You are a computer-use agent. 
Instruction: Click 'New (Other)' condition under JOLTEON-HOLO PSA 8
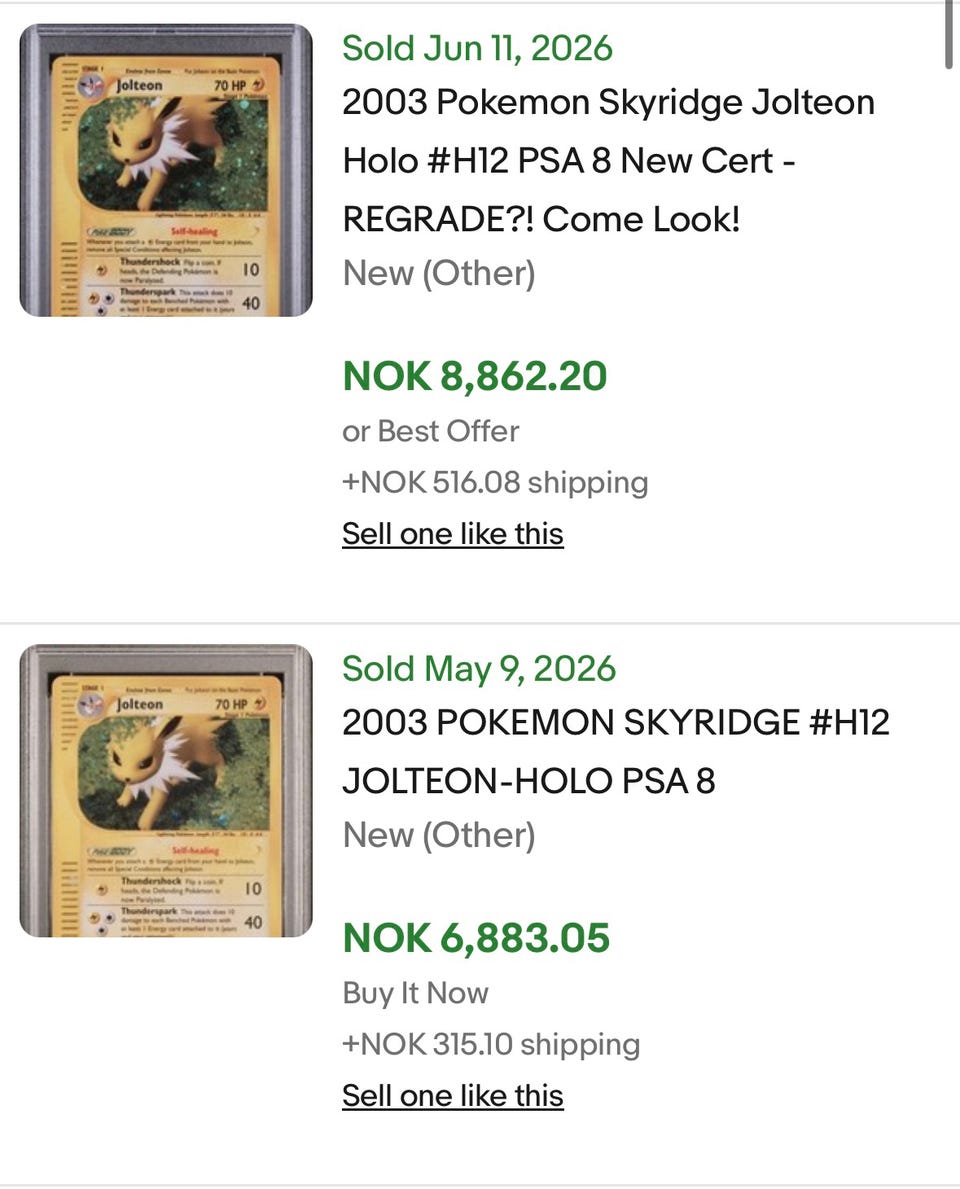(439, 835)
